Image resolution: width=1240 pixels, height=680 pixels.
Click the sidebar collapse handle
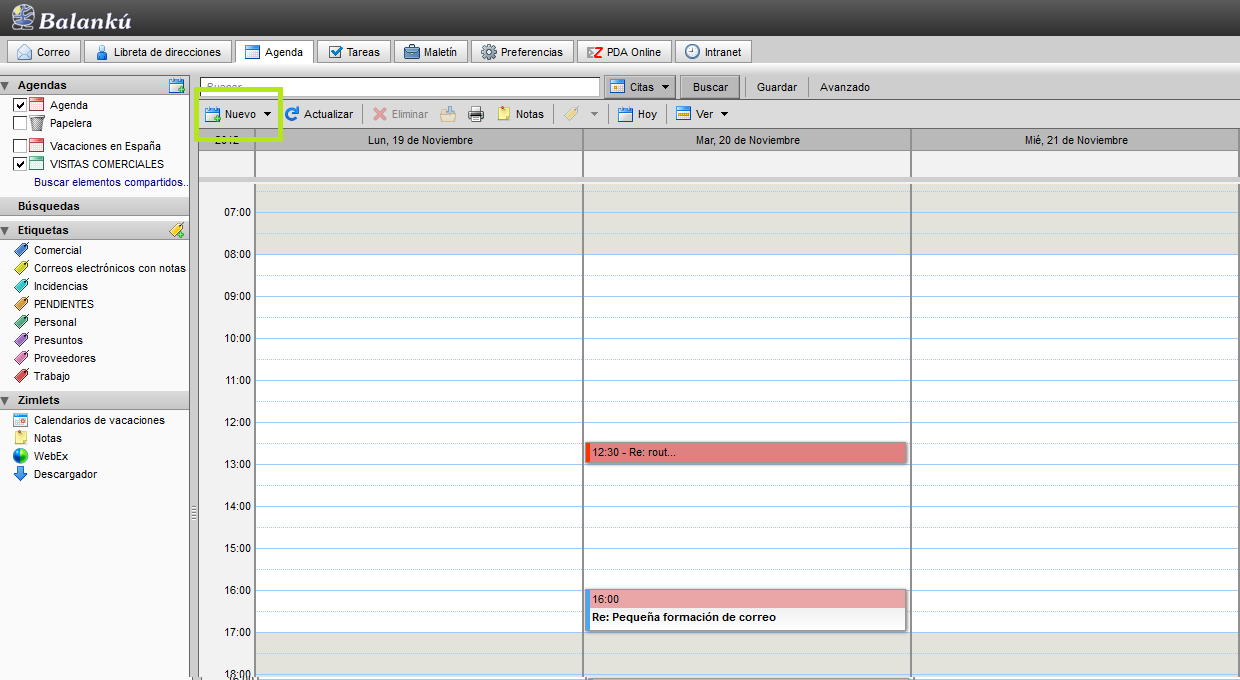(194, 511)
